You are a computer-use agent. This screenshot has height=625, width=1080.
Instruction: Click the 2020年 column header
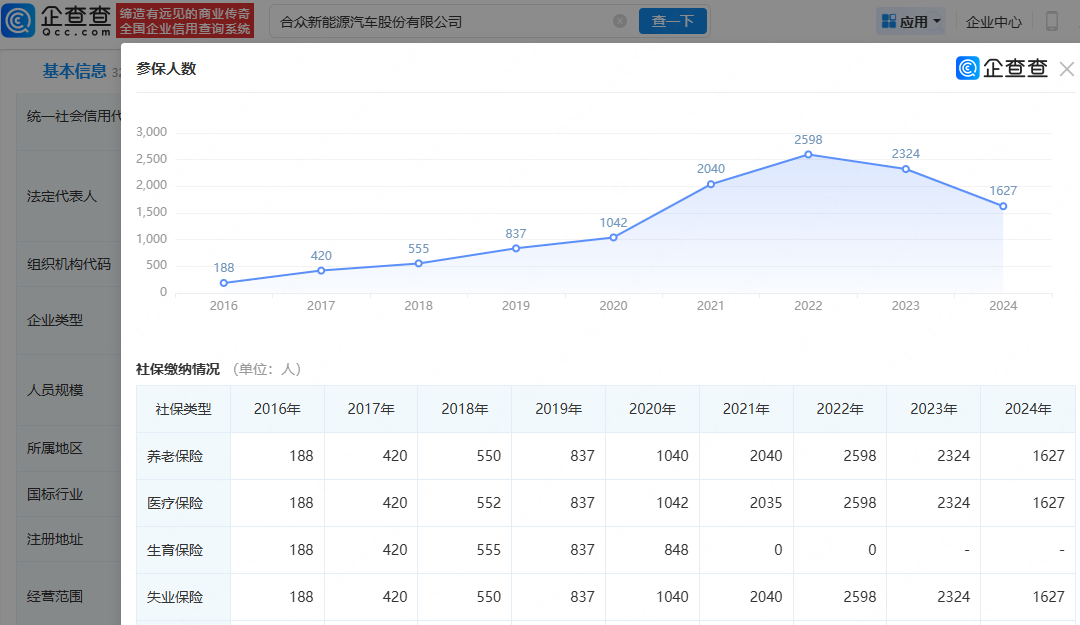coord(652,409)
